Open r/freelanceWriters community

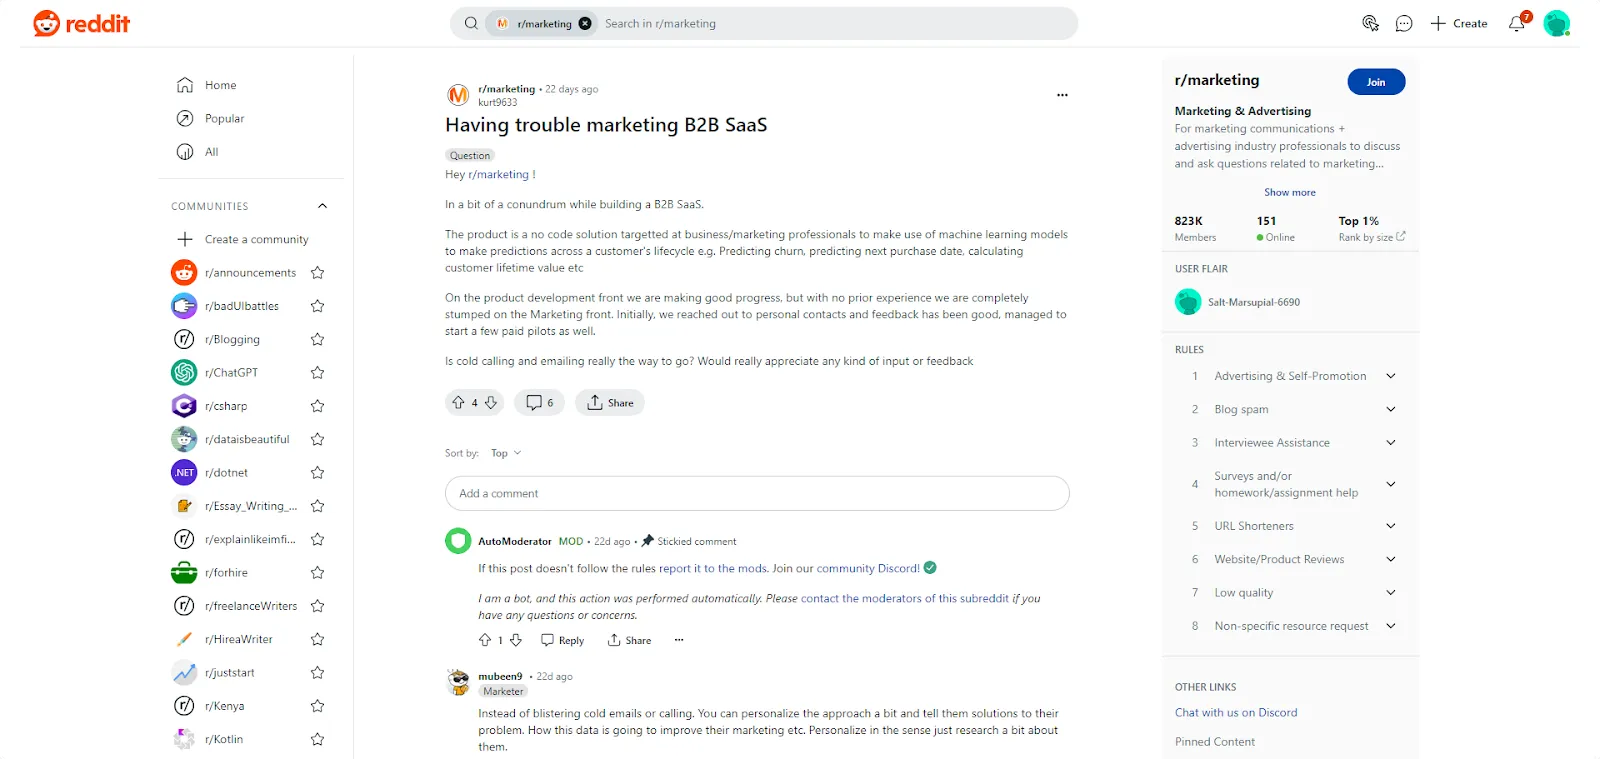[251, 606]
